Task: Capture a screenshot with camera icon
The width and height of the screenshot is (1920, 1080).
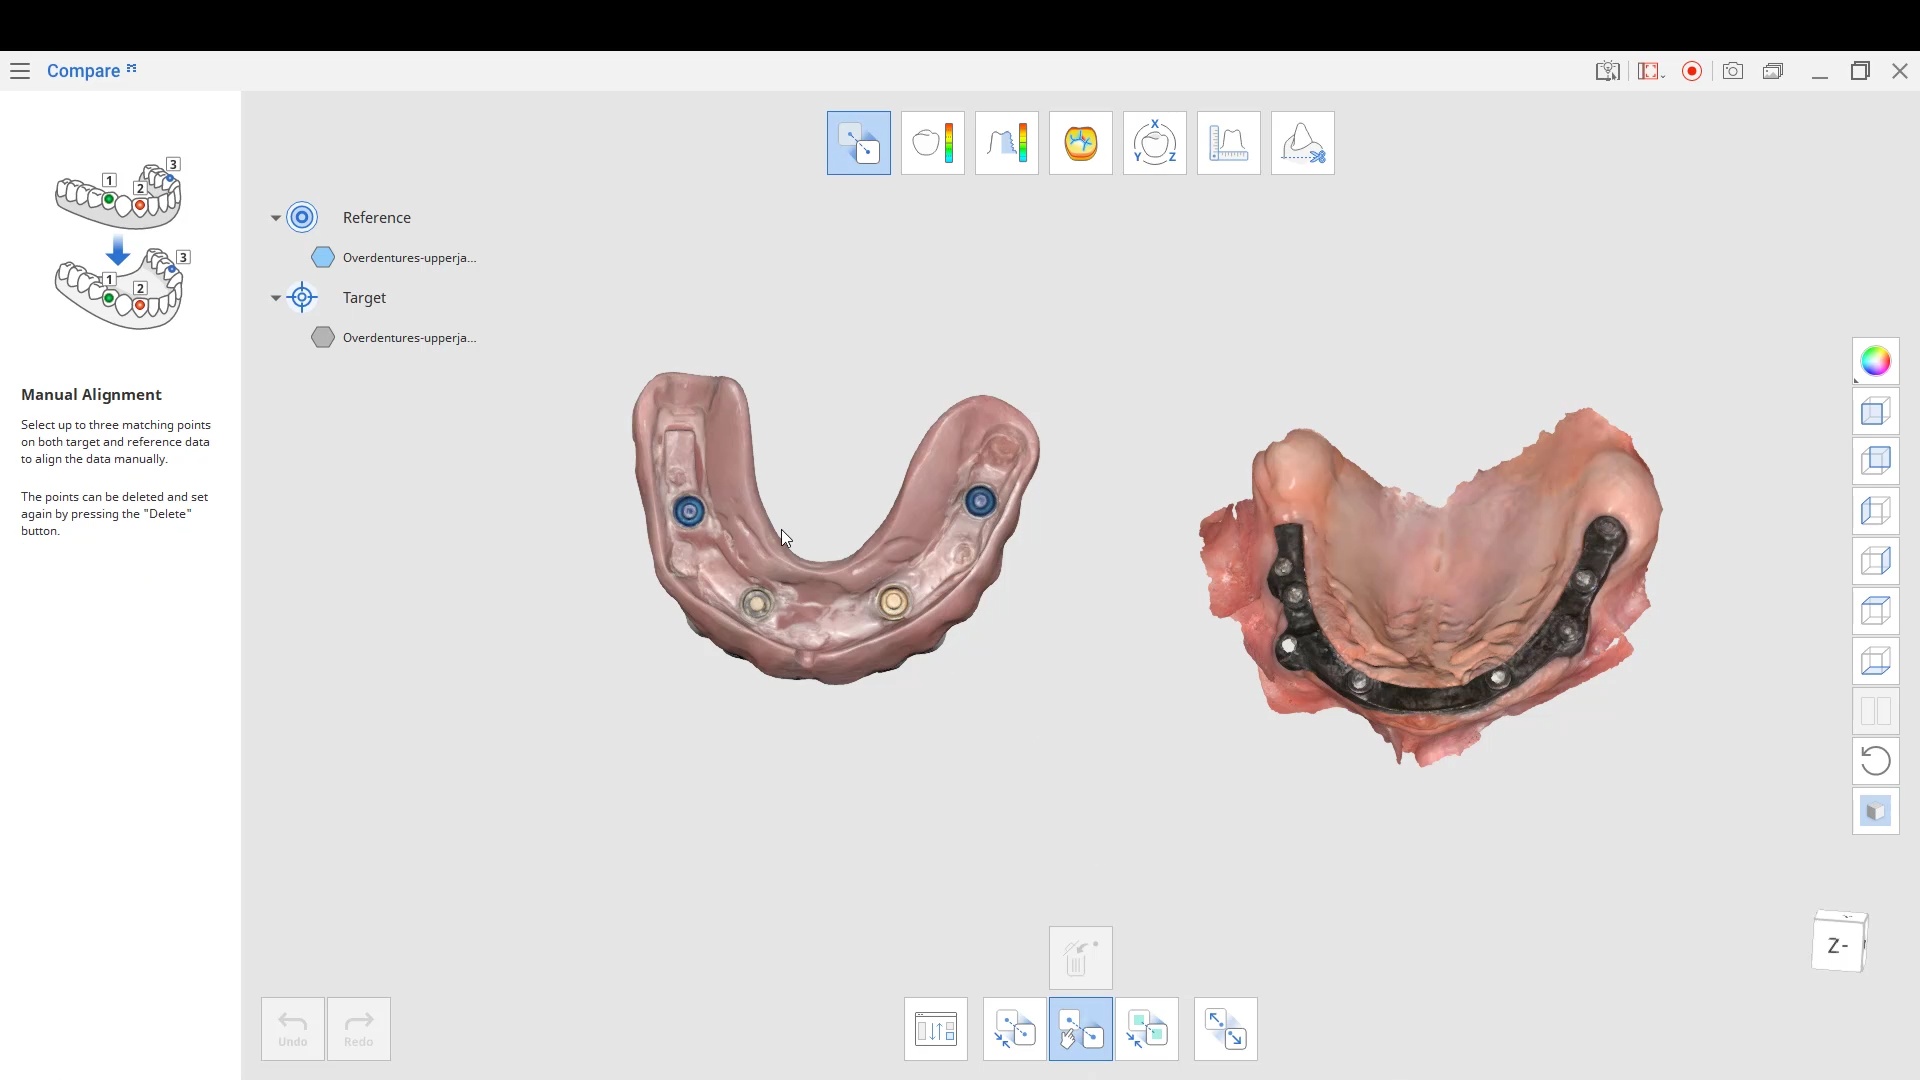Action: [1733, 71]
